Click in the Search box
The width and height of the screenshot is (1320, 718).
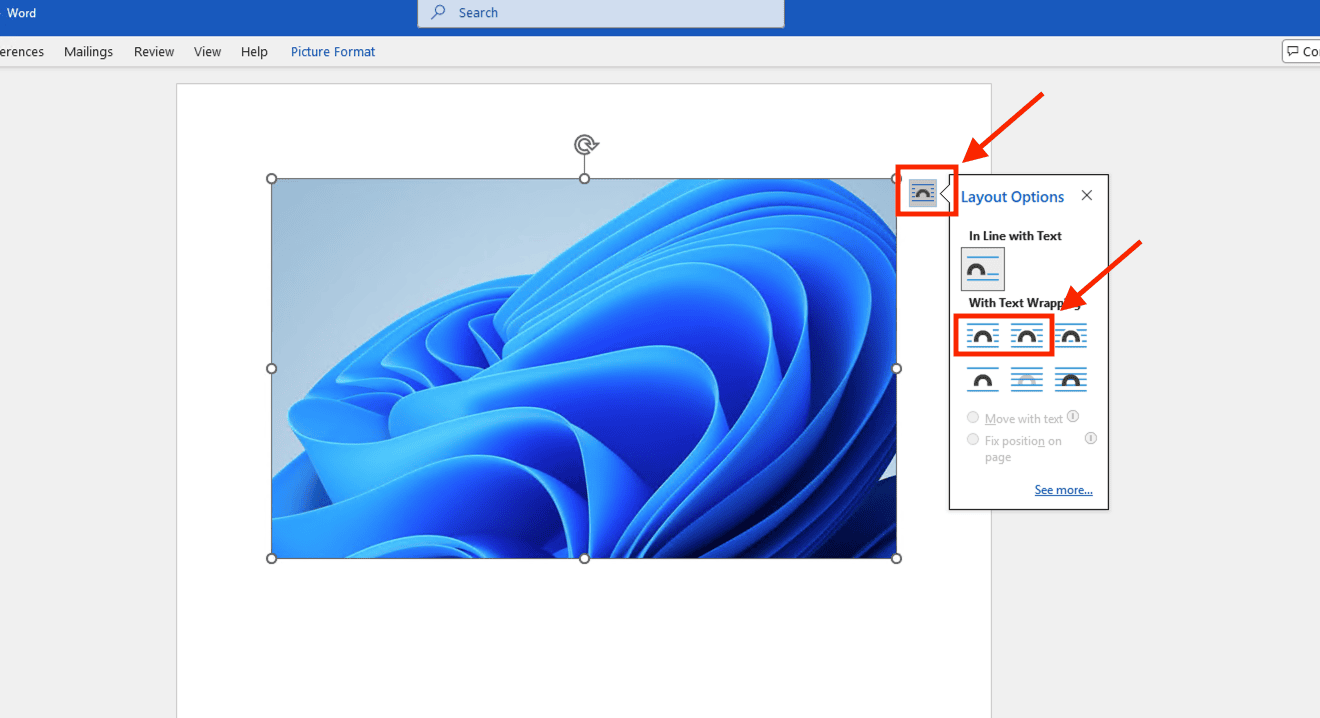coord(600,13)
